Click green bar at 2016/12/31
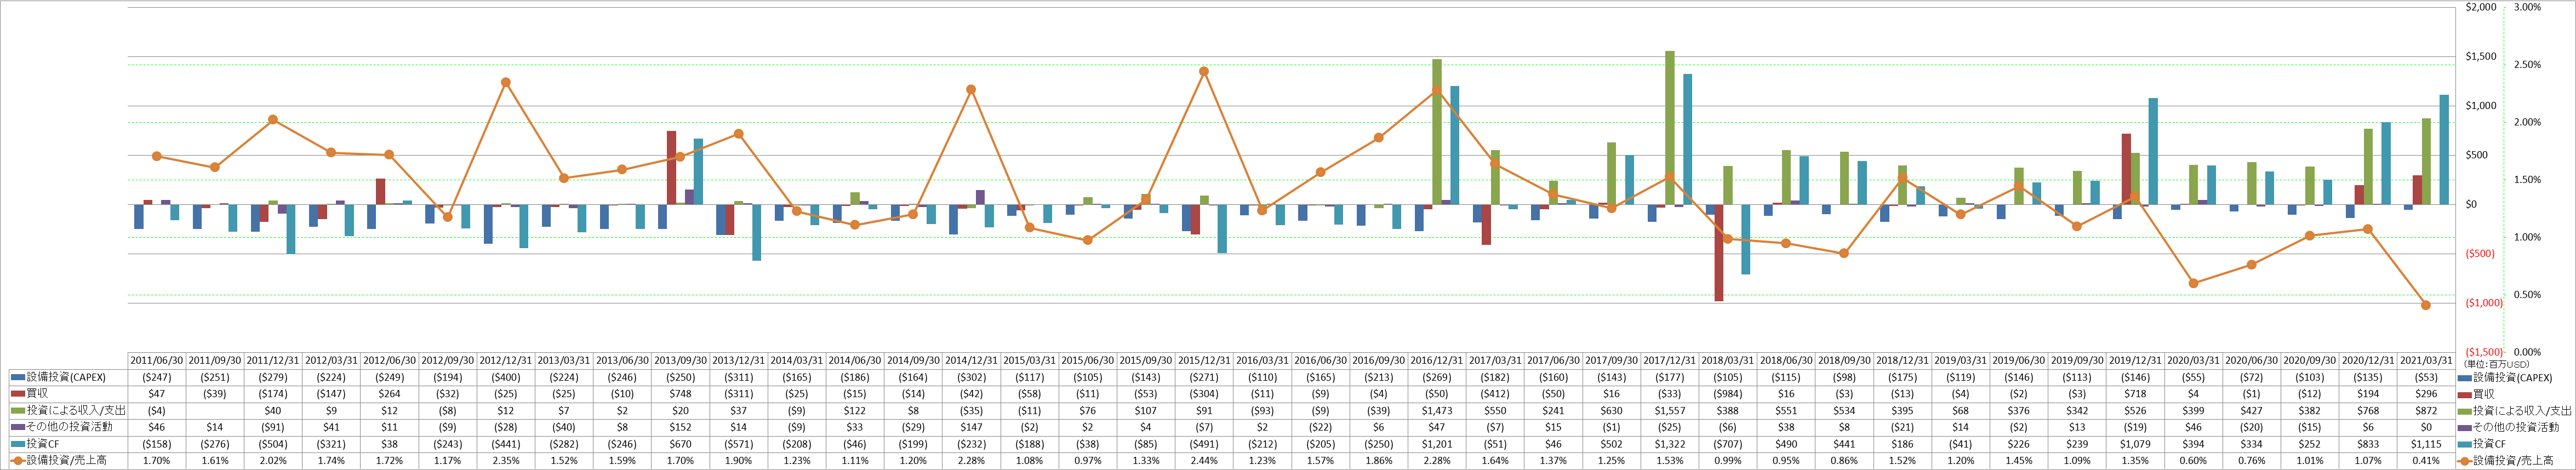The image size is (2576, 470). tap(1437, 132)
